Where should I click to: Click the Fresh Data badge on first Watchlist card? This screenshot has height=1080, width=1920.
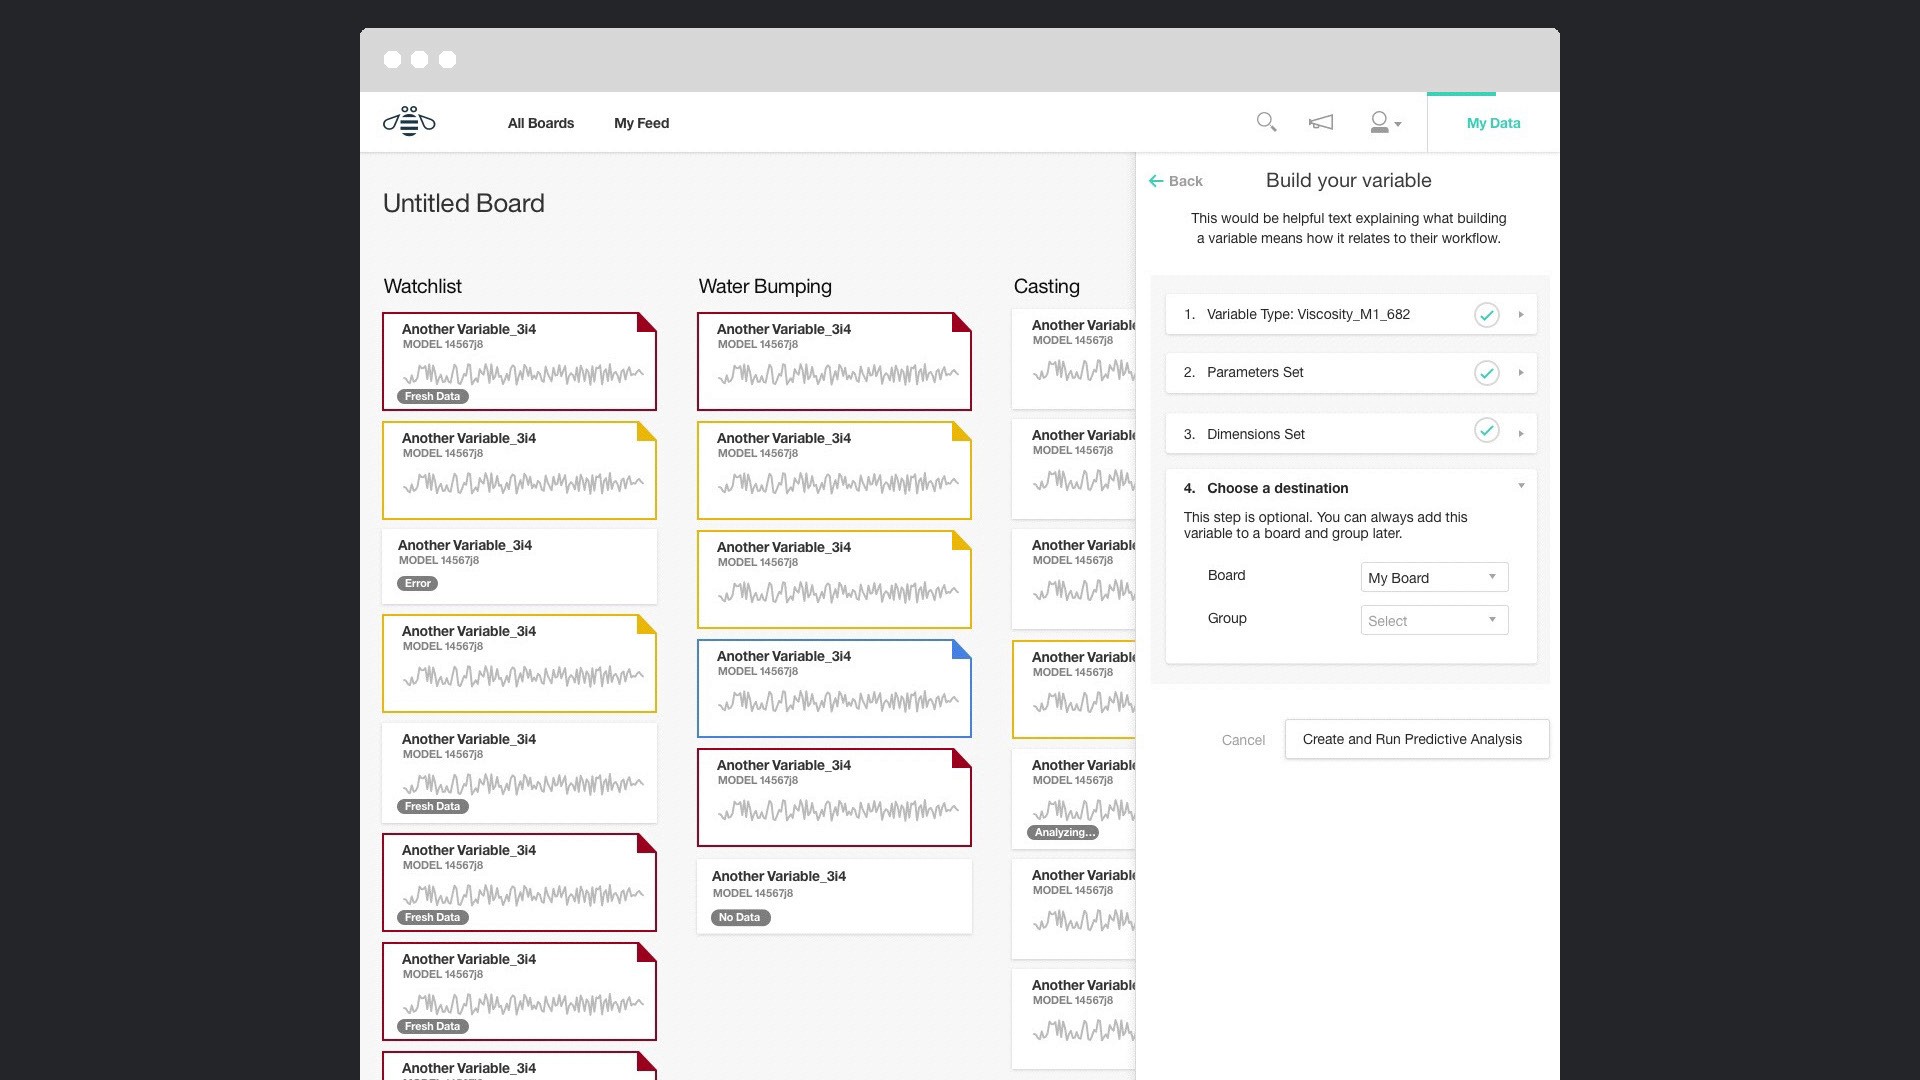point(433,396)
